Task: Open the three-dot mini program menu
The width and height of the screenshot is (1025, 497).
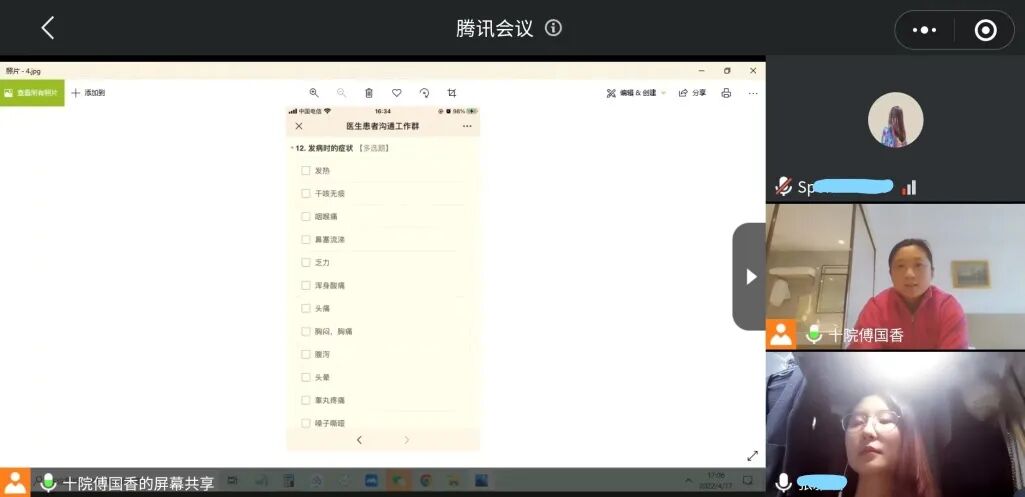Action: [x=924, y=30]
